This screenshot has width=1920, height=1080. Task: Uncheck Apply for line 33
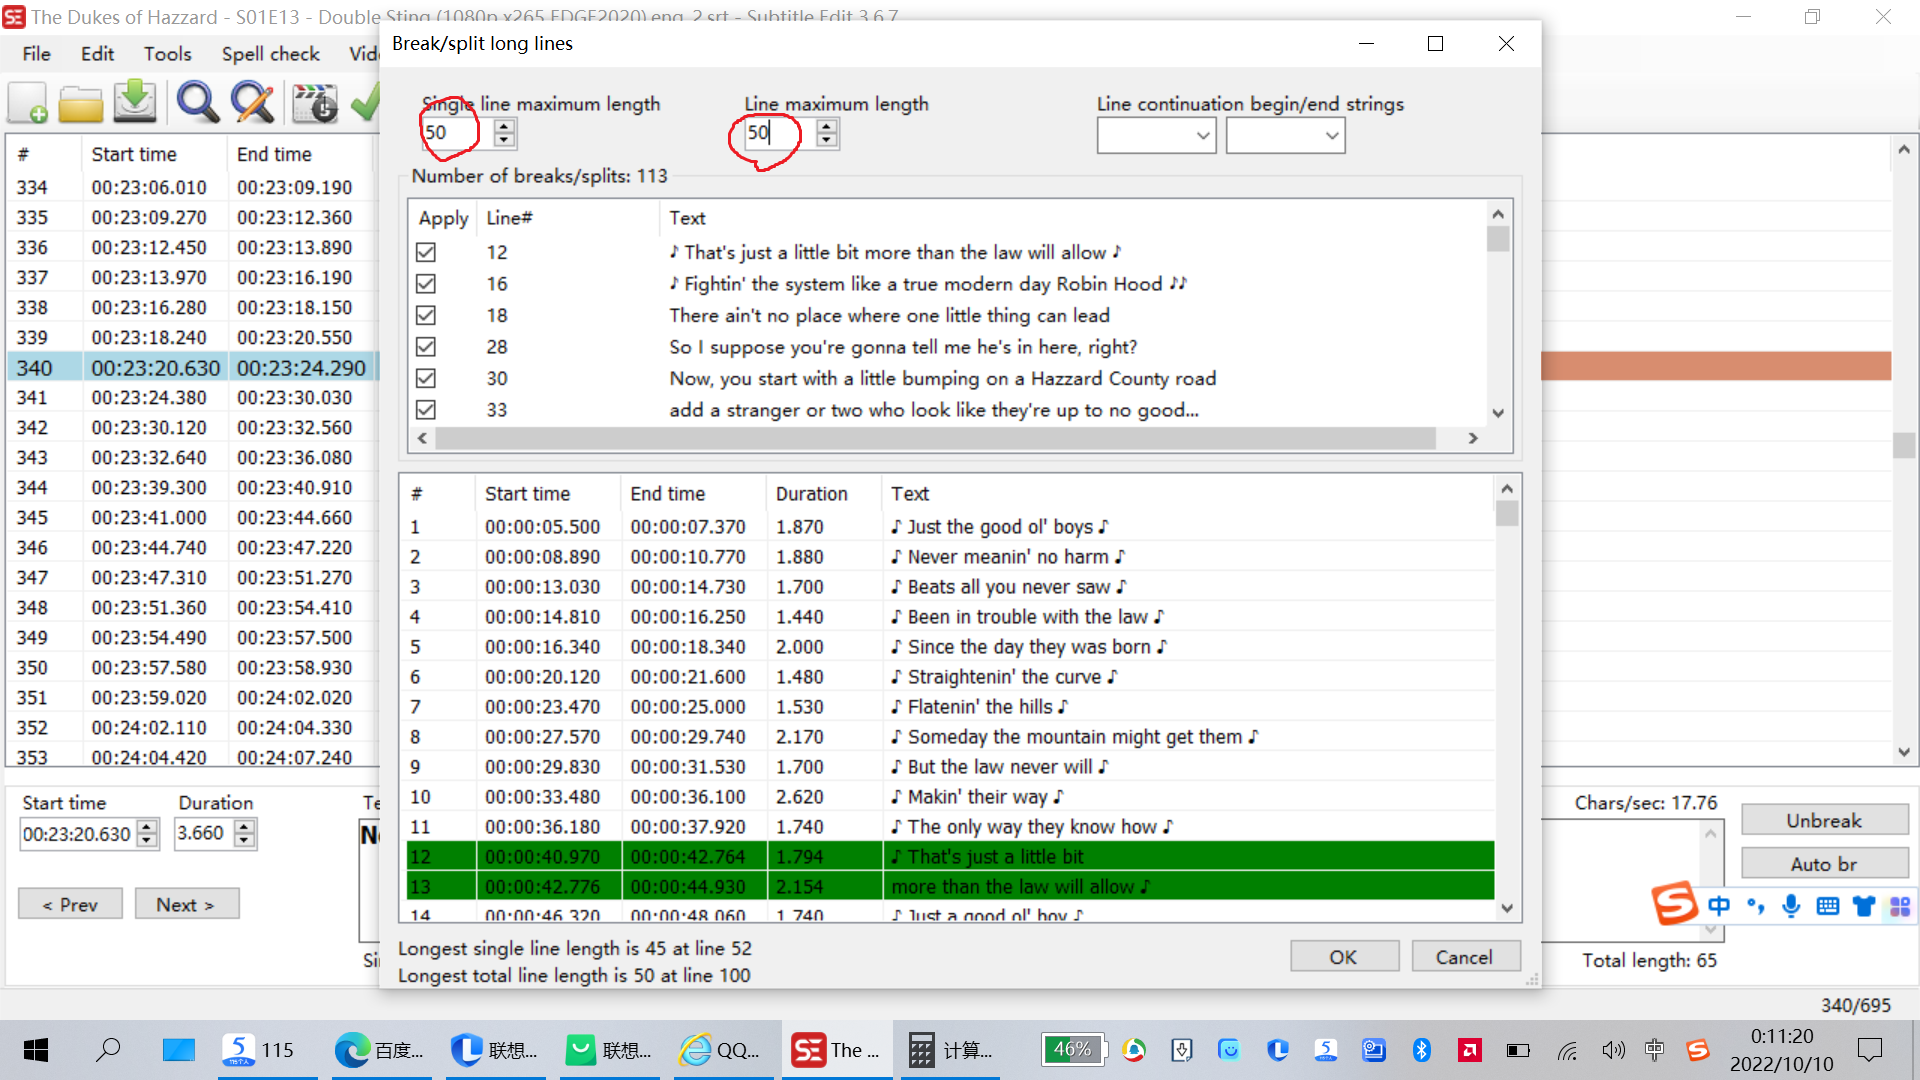pyautogui.click(x=426, y=409)
